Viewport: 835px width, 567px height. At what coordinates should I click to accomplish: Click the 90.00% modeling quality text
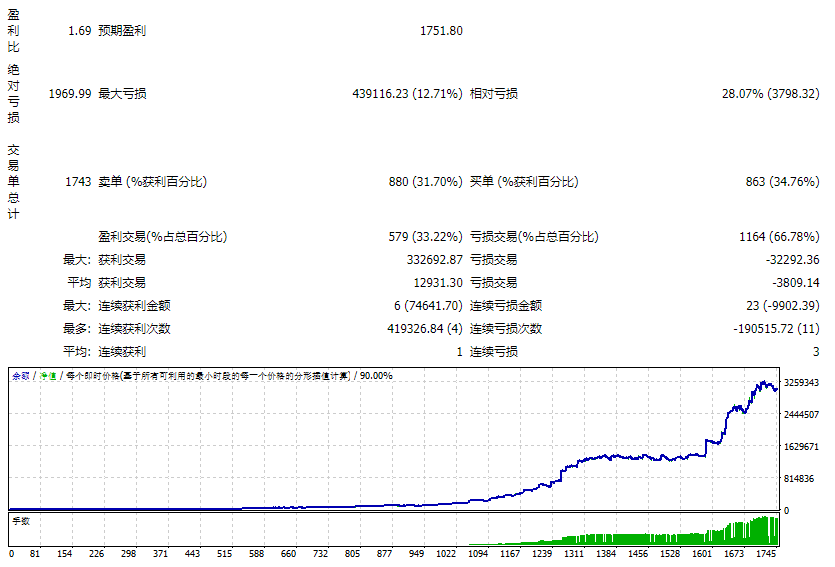[376, 376]
